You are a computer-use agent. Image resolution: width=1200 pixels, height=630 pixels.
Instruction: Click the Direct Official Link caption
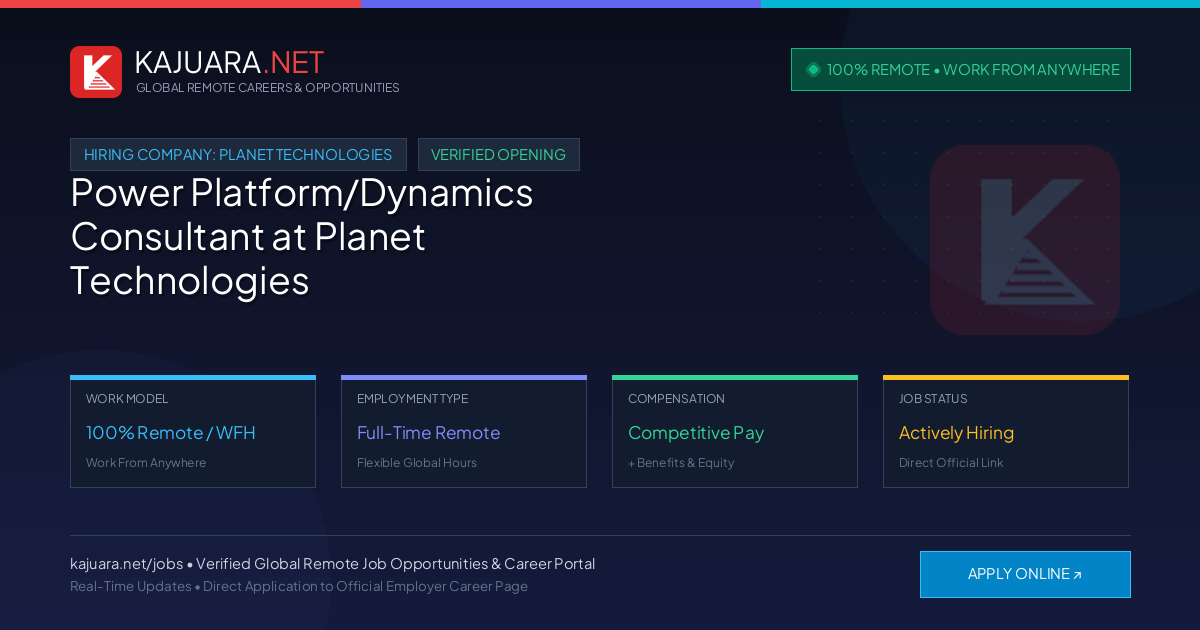point(951,463)
